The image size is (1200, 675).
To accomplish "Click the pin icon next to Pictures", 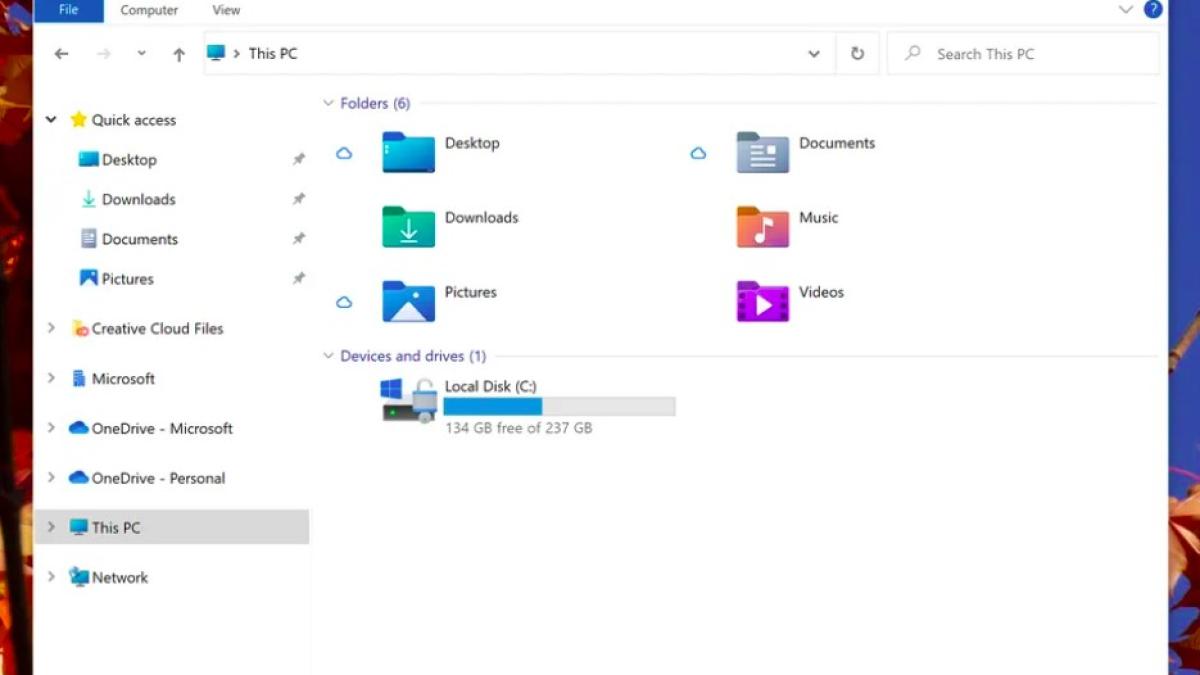I will [x=298, y=278].
